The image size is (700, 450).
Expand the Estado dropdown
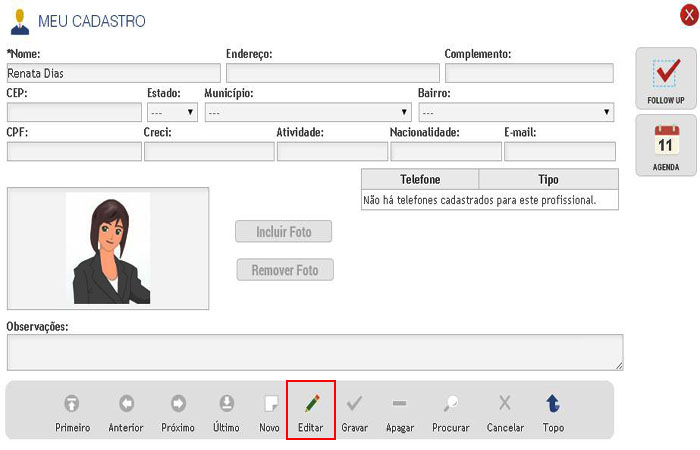click(x=172, y=112)
